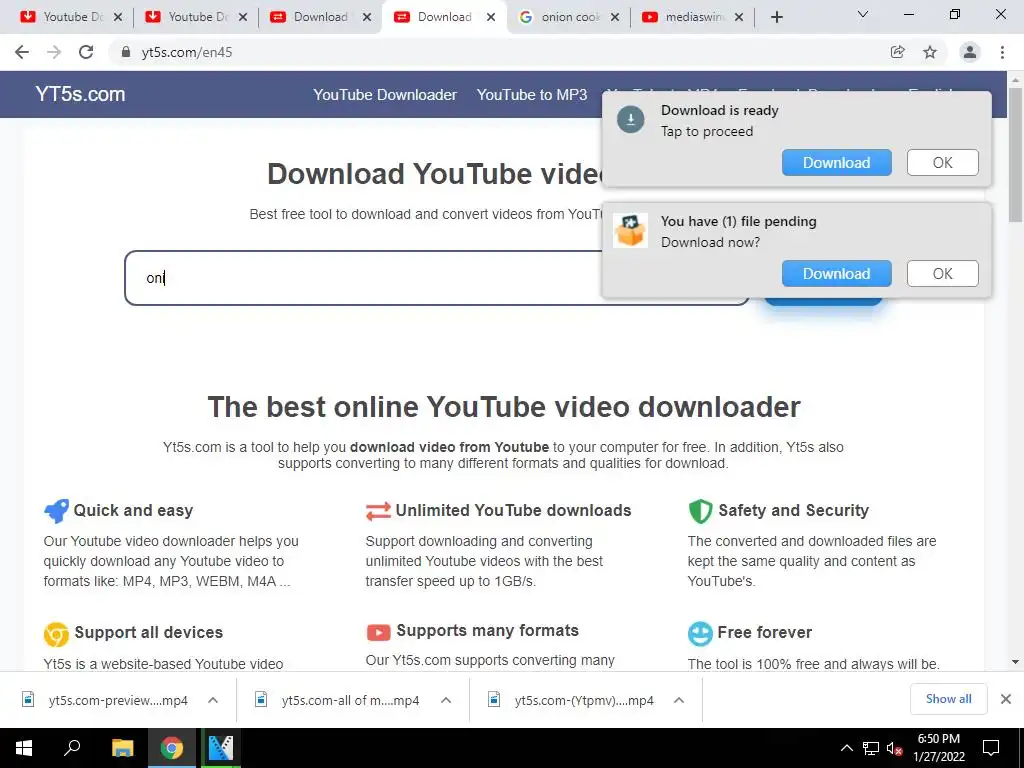The image size is (1024, 768).
Task: Open the Windows Start menu
Action: 24,748
